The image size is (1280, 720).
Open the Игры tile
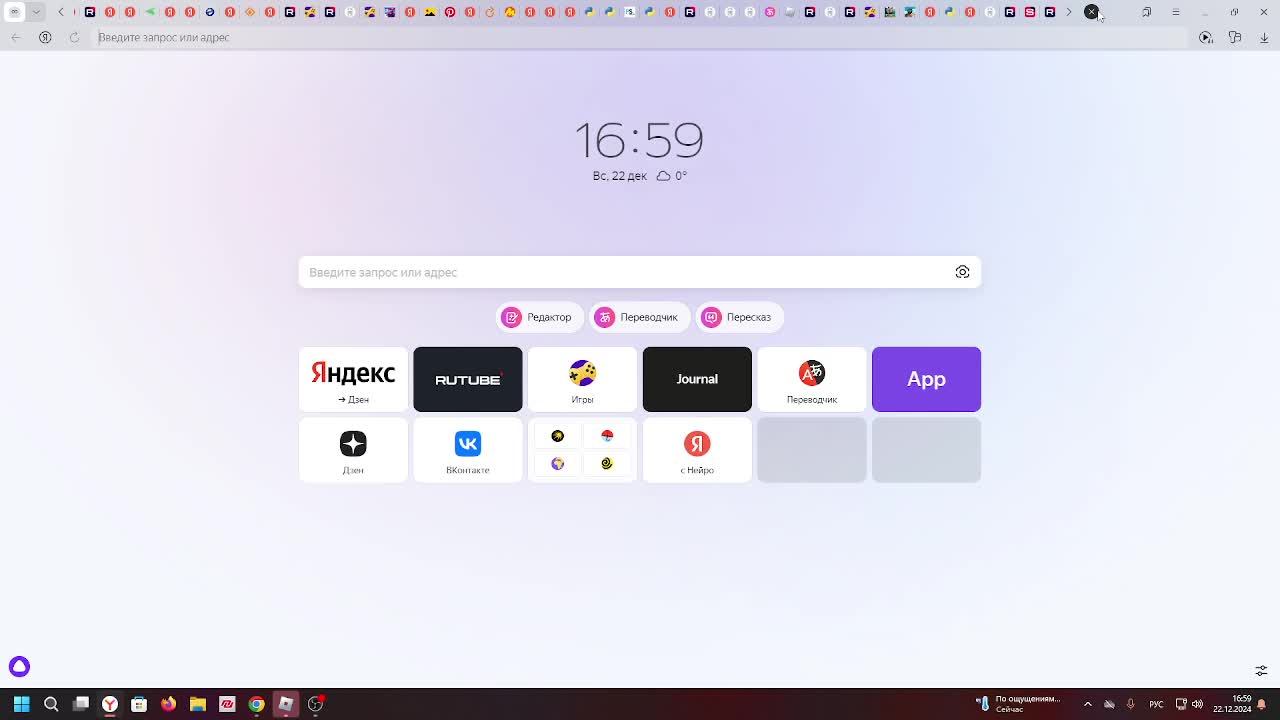click(x=582, y=379)
